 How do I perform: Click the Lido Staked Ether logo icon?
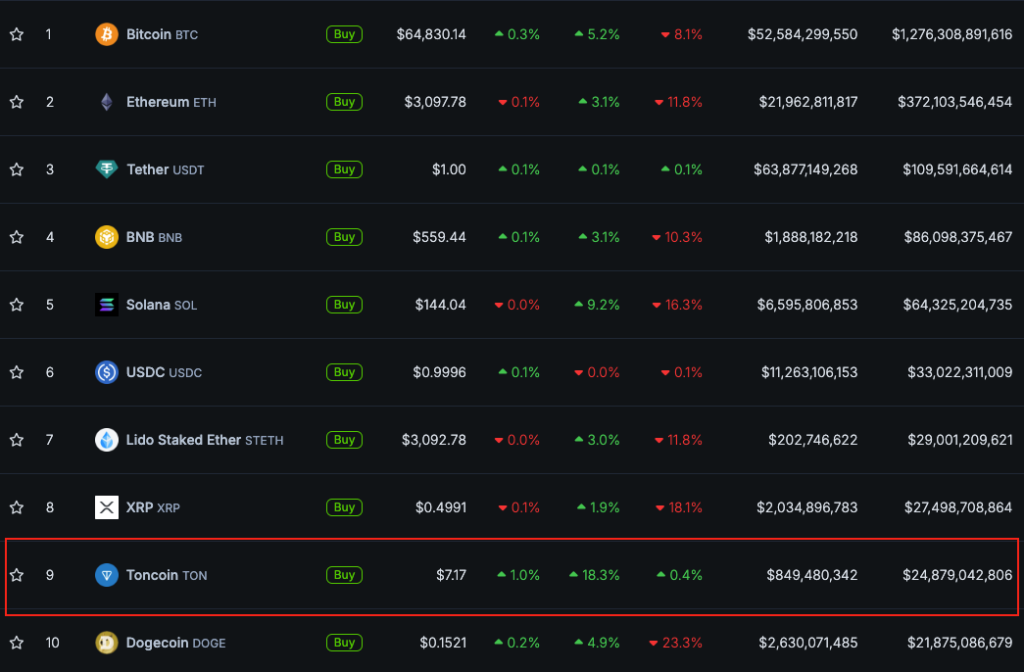coord(106,440)
